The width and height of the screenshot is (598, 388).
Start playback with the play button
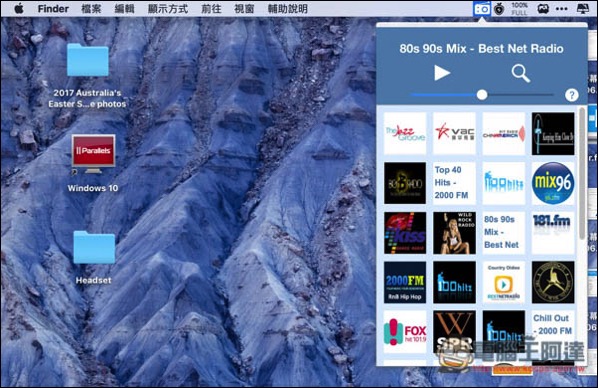point(442,72)
